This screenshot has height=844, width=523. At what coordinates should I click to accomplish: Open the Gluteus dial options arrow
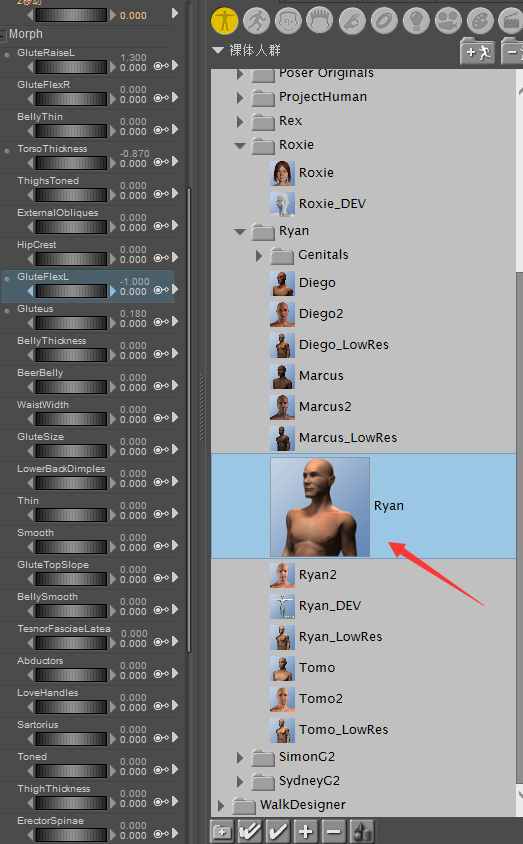[x=175, y=322]
